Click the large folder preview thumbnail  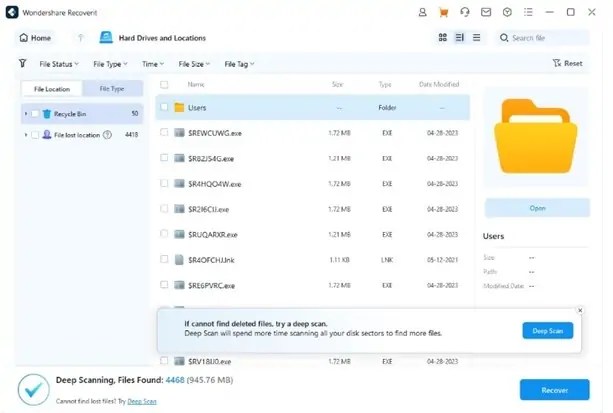[x=536, y=136]
